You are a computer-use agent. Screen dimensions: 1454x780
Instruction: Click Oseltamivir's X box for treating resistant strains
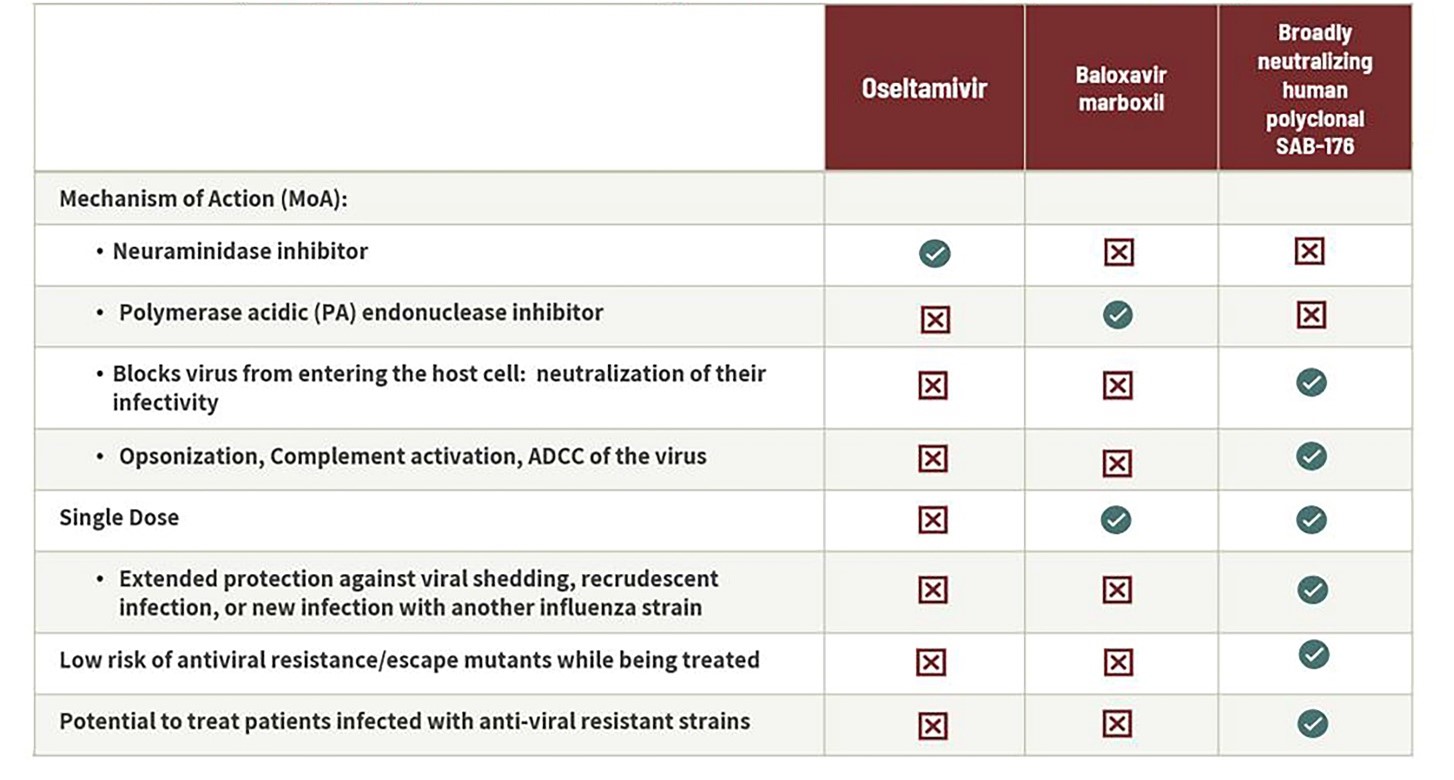pos(932,726)
